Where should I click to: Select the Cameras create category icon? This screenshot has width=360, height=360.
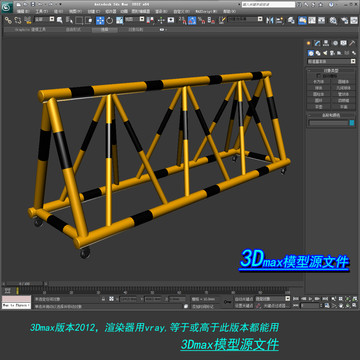tap(332, 53)
